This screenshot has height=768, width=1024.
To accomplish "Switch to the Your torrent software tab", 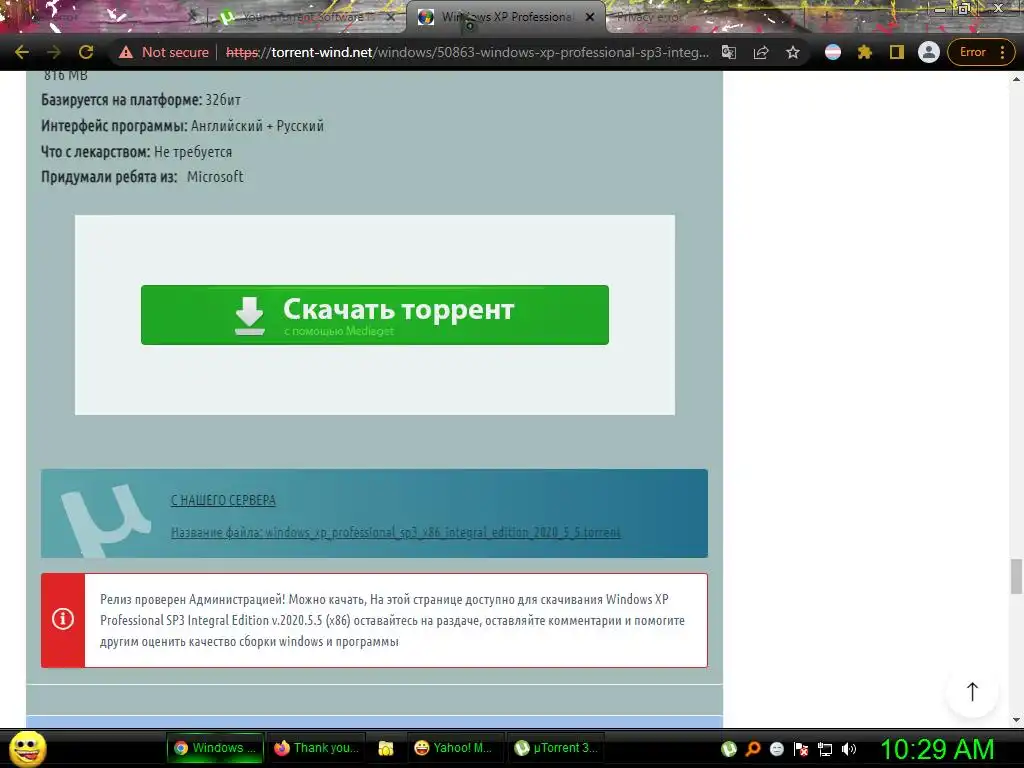I will (304, 17).
